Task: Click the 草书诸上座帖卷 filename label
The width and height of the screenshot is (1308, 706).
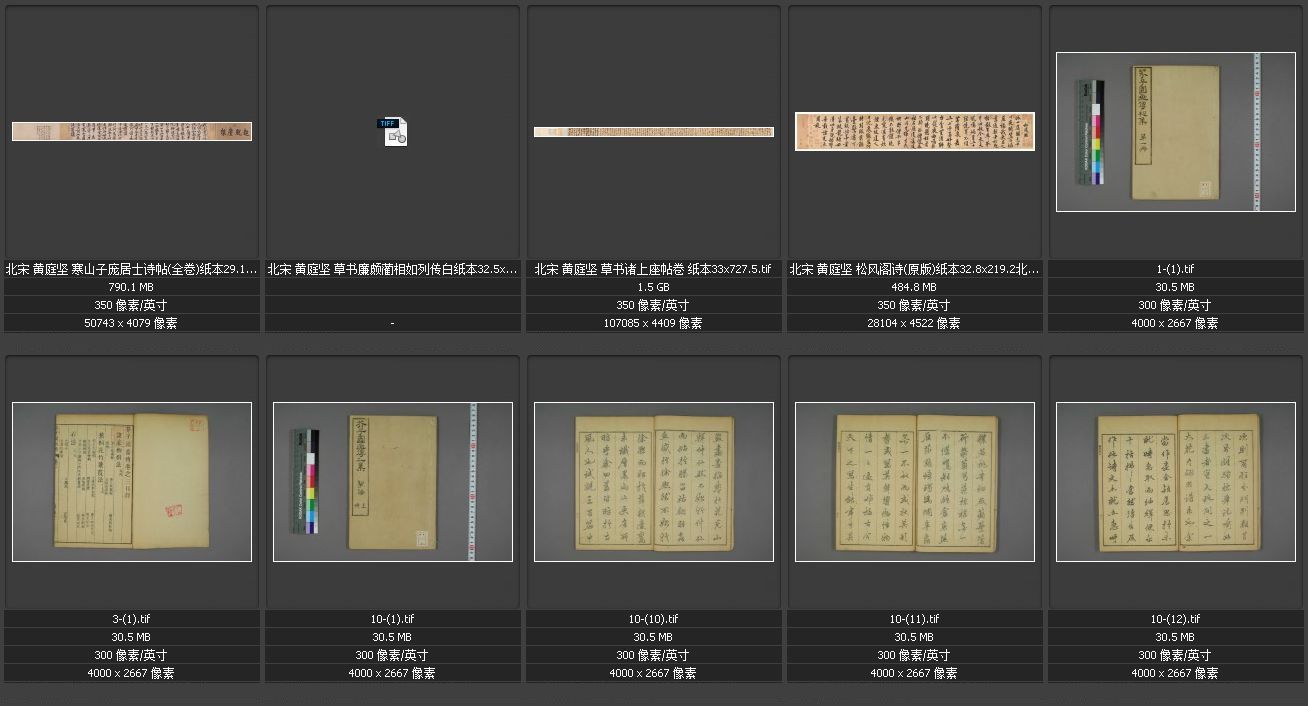Action: coord(653,269)
